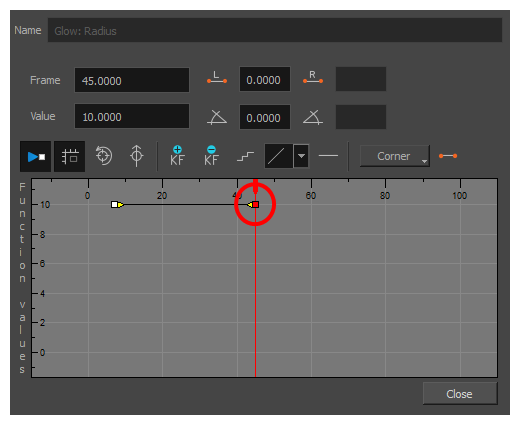Click the Frame input field showing 45.0000
Image resolution: width=520 pixels, height=425 pixels.
click(132, 80)
